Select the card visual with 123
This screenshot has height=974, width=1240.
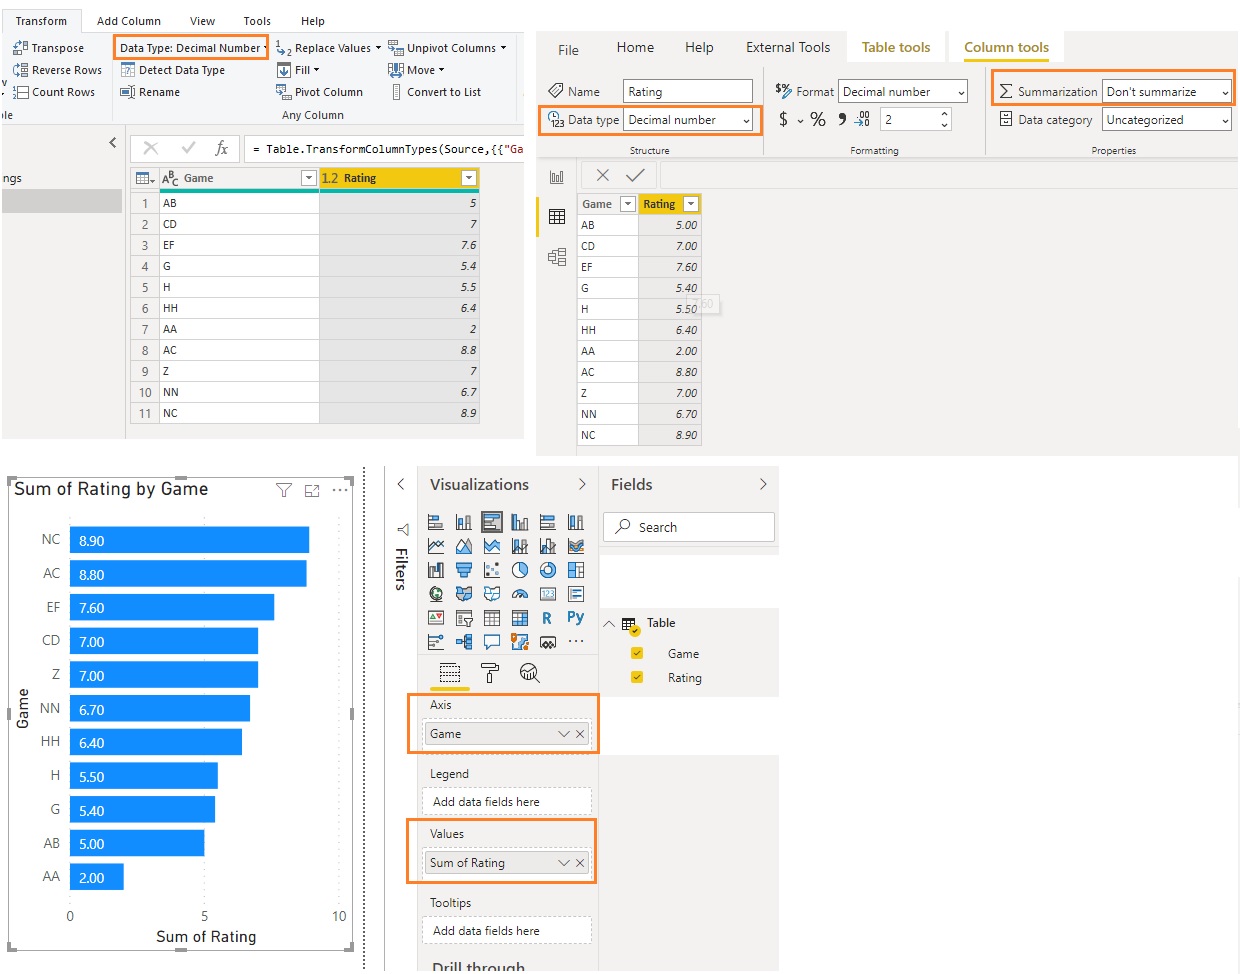click(x=548, y=594)
